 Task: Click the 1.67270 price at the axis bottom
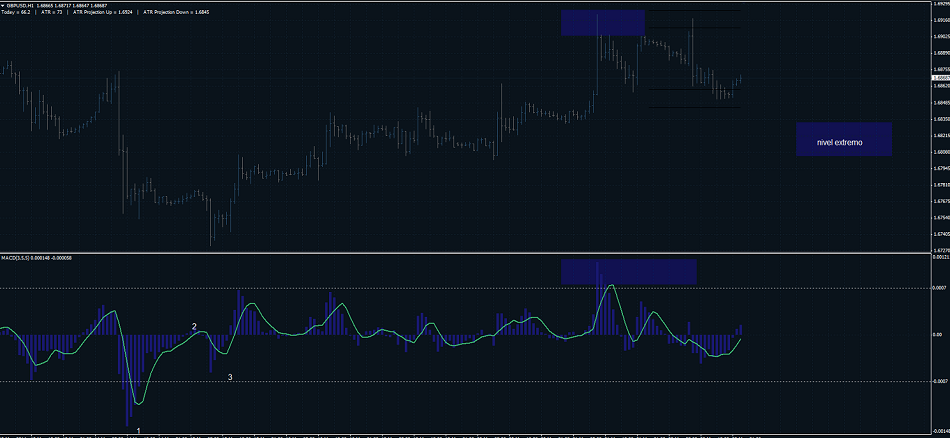pyautogui.click(x=942, y=250)
